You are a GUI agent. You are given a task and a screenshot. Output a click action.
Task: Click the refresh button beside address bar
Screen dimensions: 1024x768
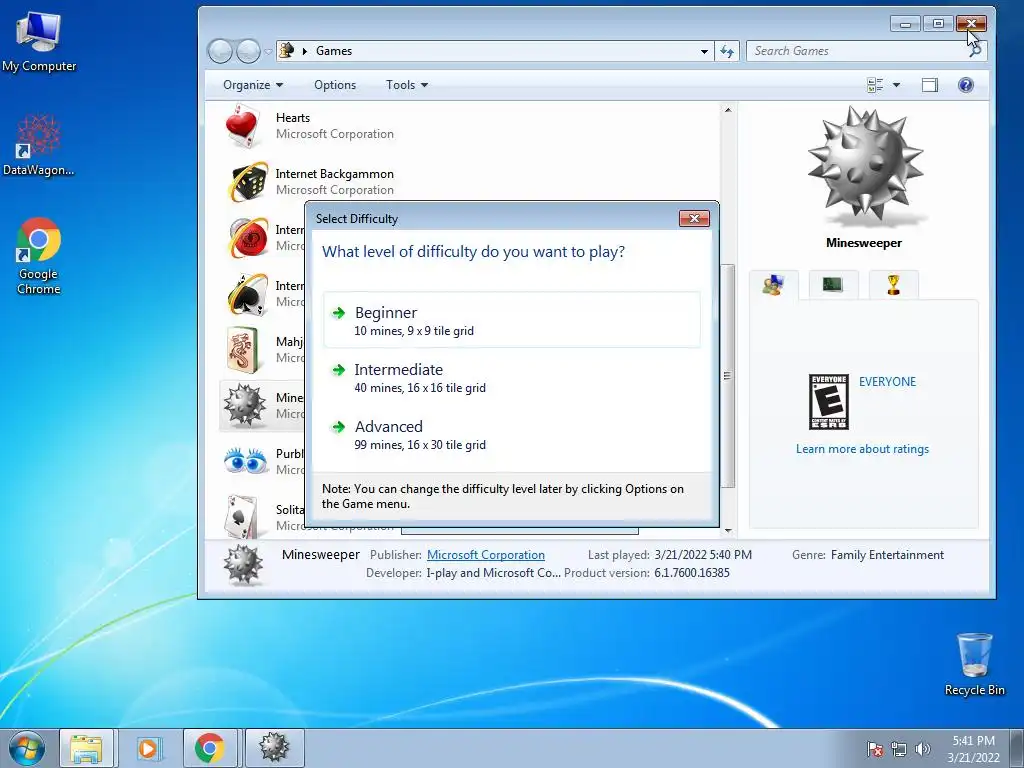(x=727, y=51)
